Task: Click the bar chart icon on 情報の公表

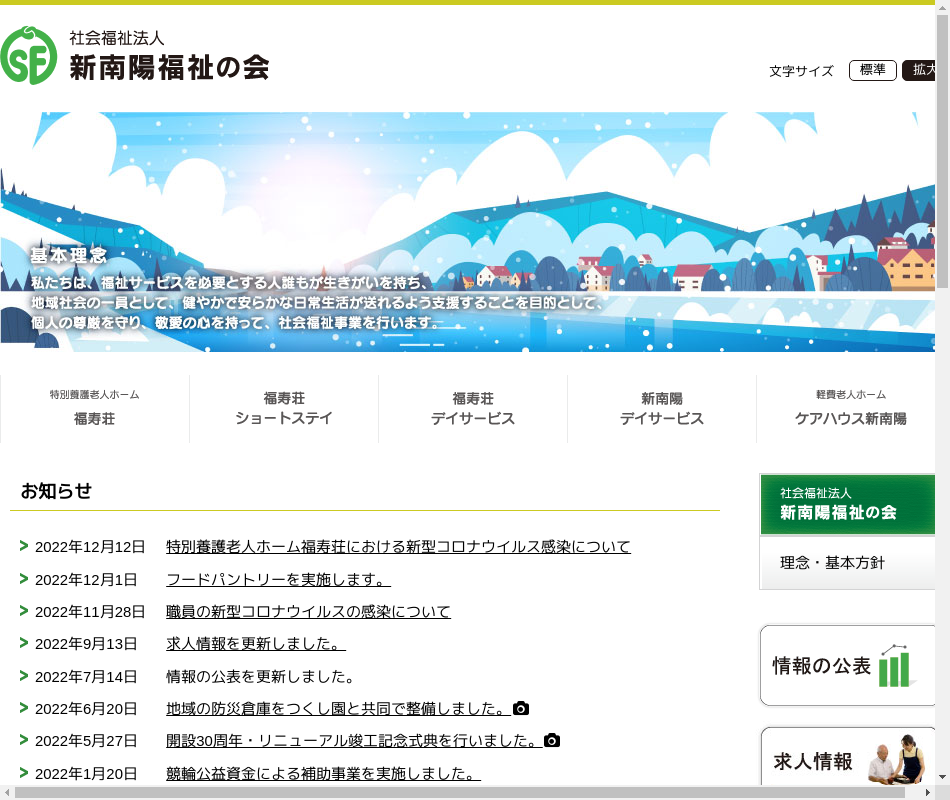Action: (897, 666)
